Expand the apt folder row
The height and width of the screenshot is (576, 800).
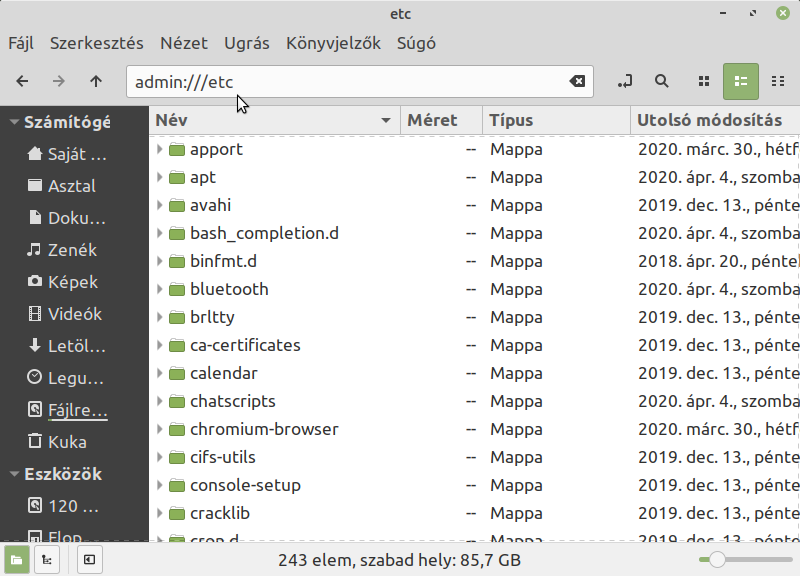tap(159, 177)
